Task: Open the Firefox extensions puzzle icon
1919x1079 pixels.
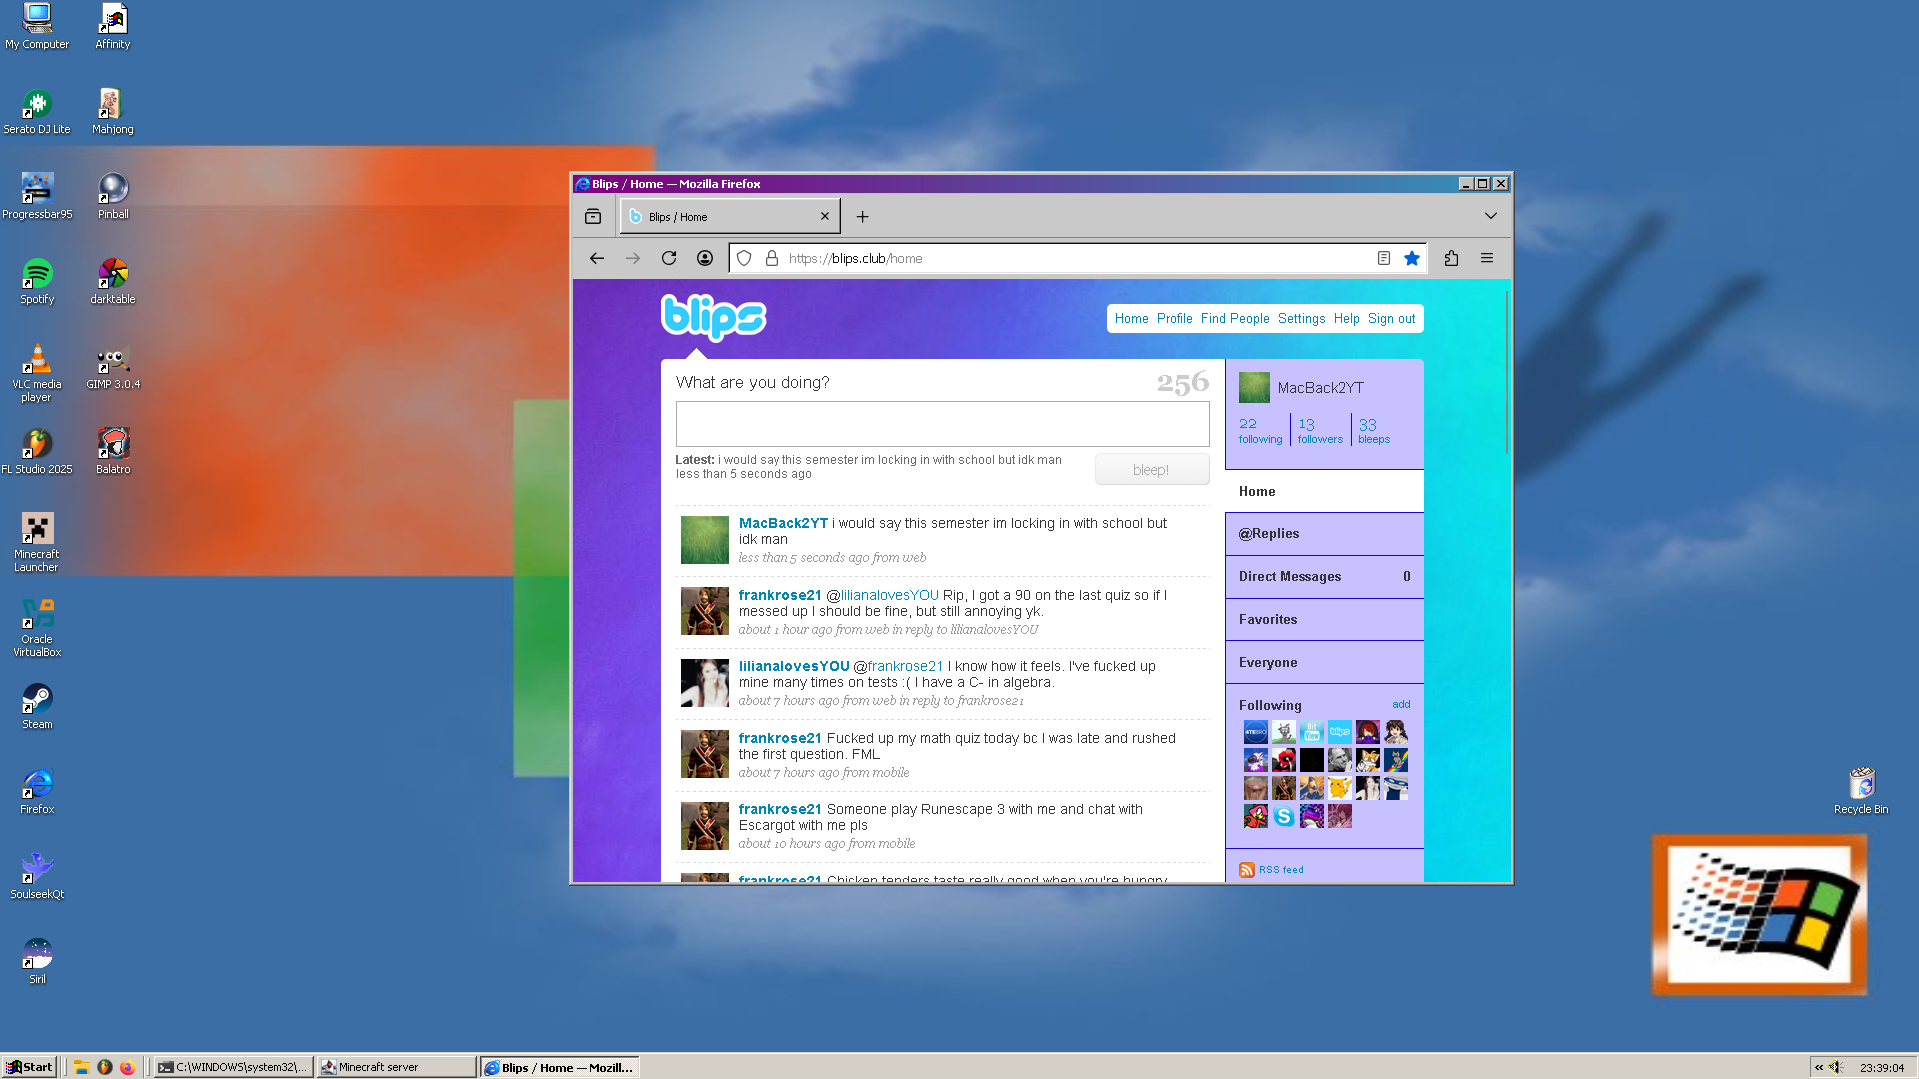Action: point(1451,258)
